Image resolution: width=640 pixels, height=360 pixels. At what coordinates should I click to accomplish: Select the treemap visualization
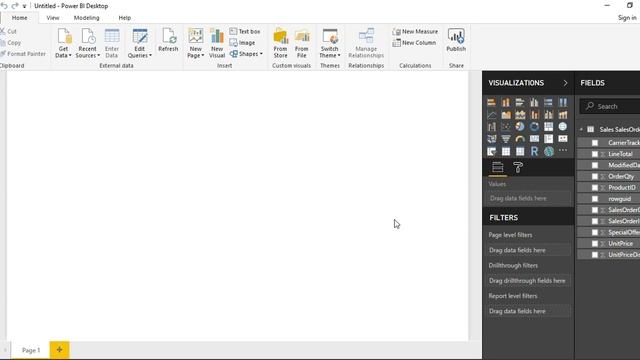549,127
